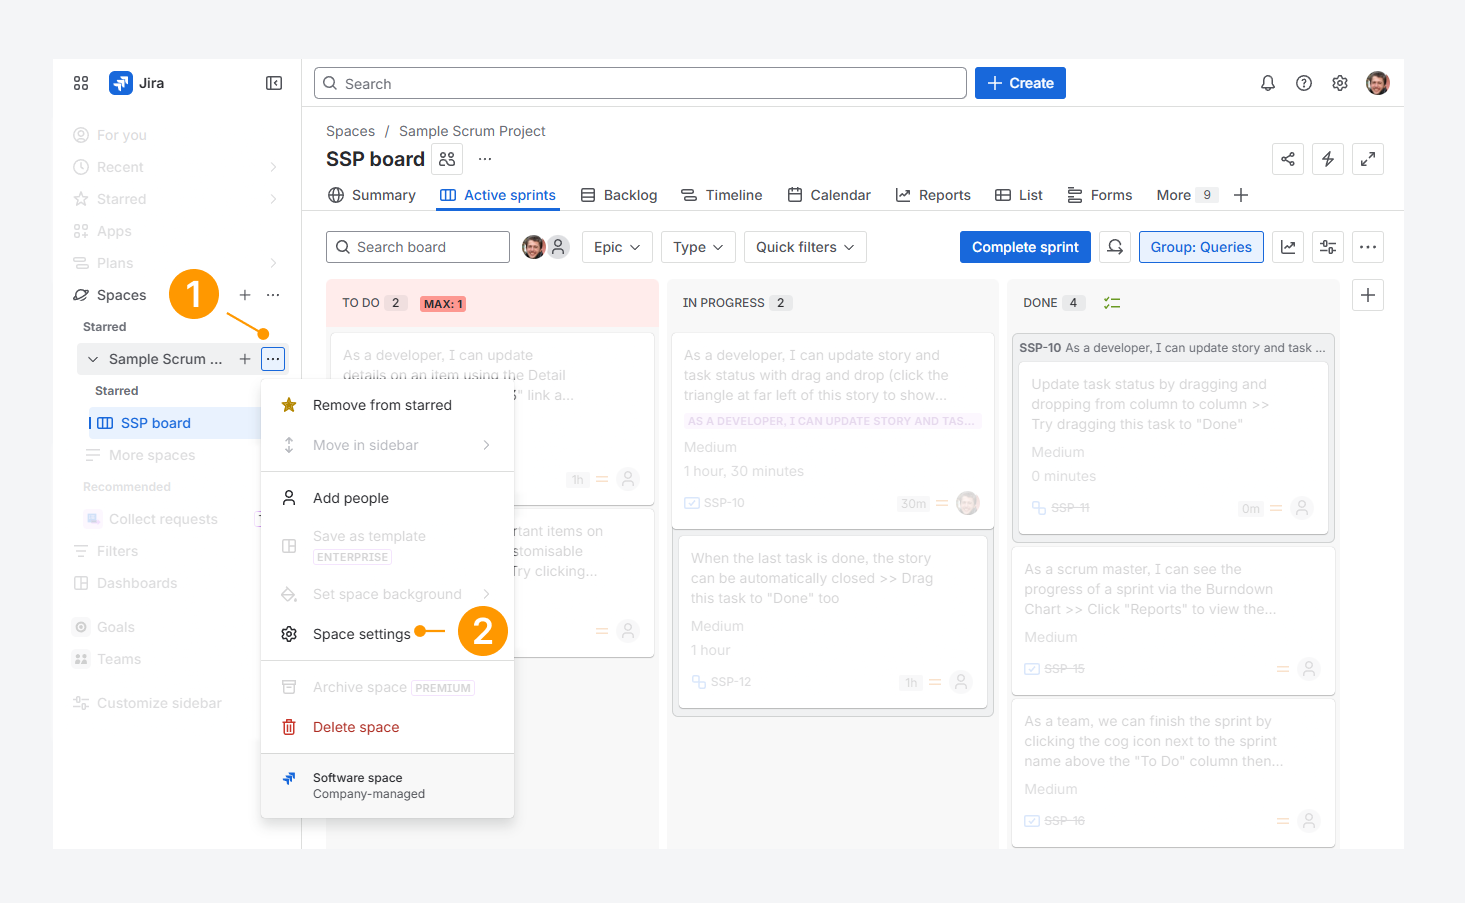Open the automation lightning bolt icon

click(1328, 159)
